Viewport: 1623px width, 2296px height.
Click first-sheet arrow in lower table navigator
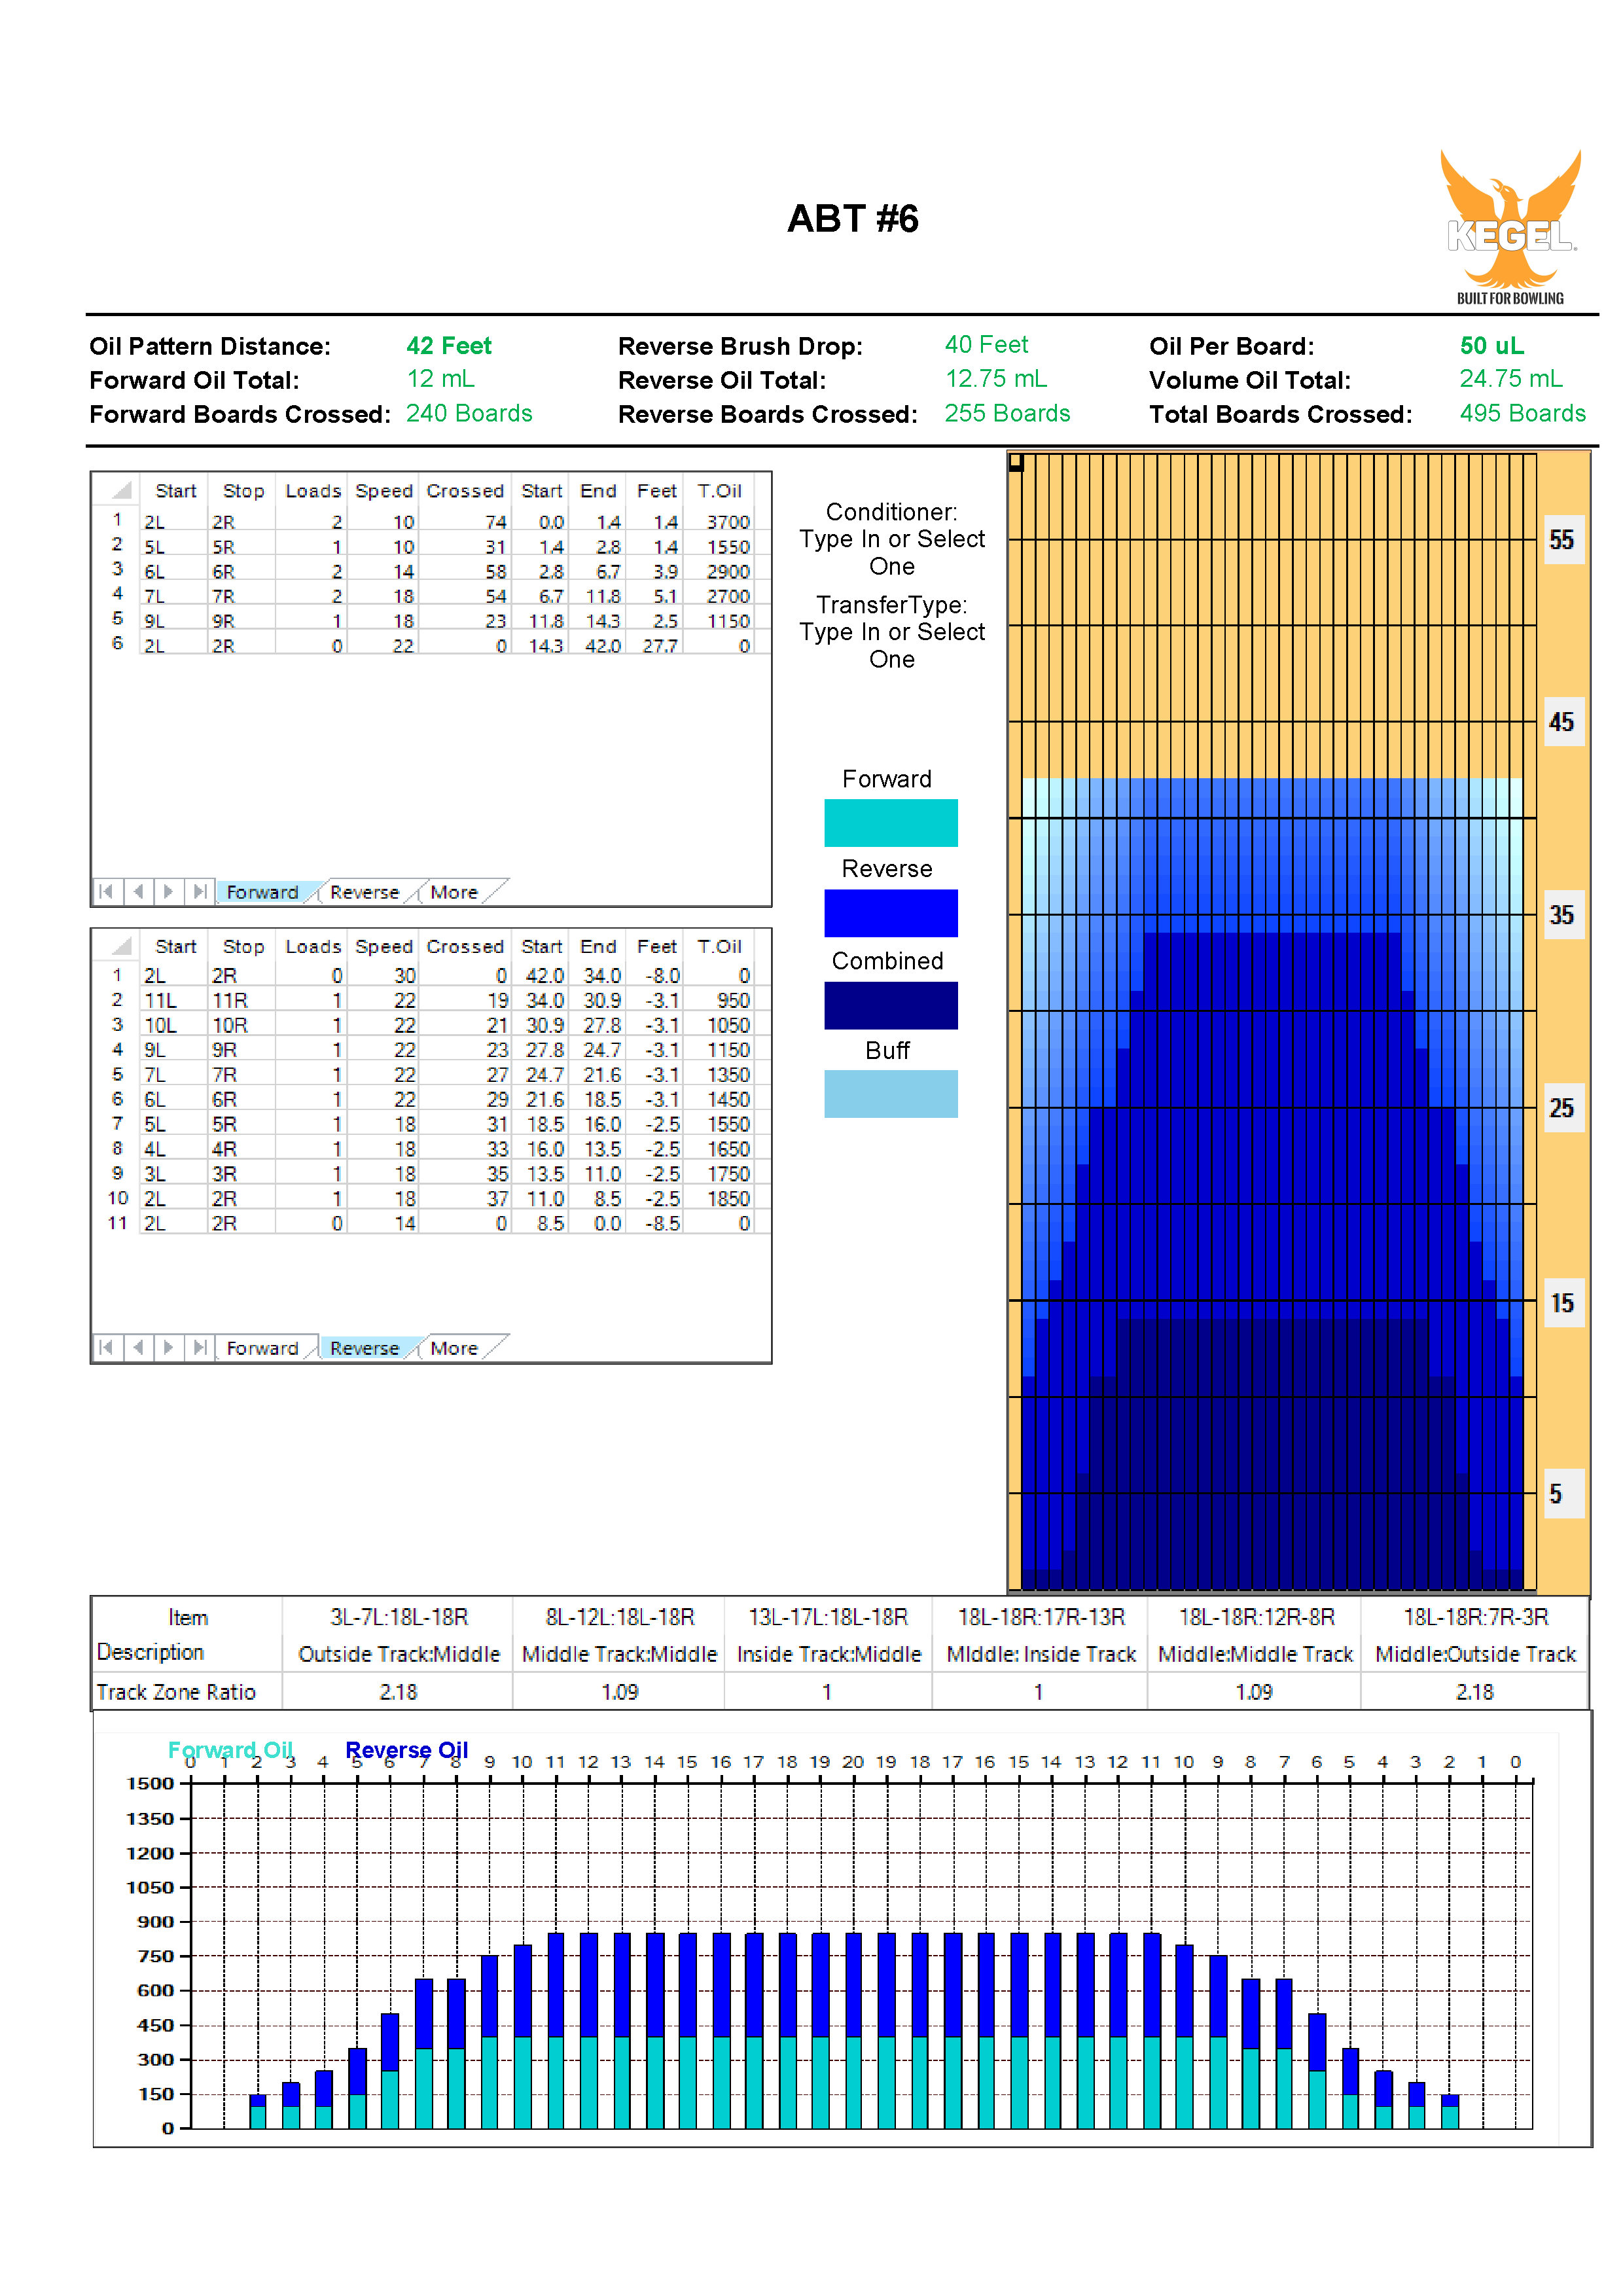(106, 1347)
